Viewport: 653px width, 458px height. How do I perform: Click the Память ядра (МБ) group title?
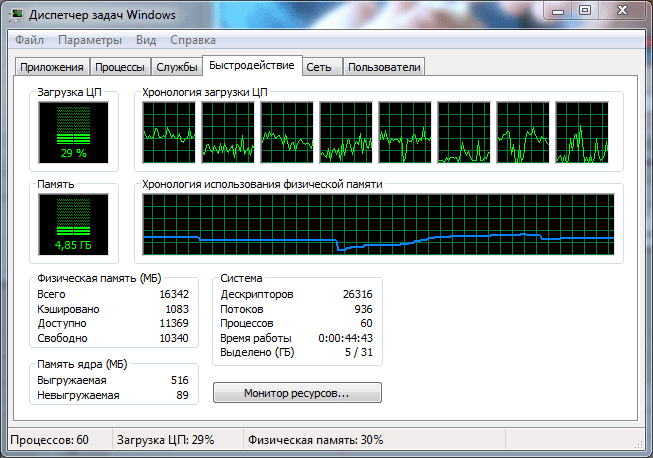tap(82, 364)
